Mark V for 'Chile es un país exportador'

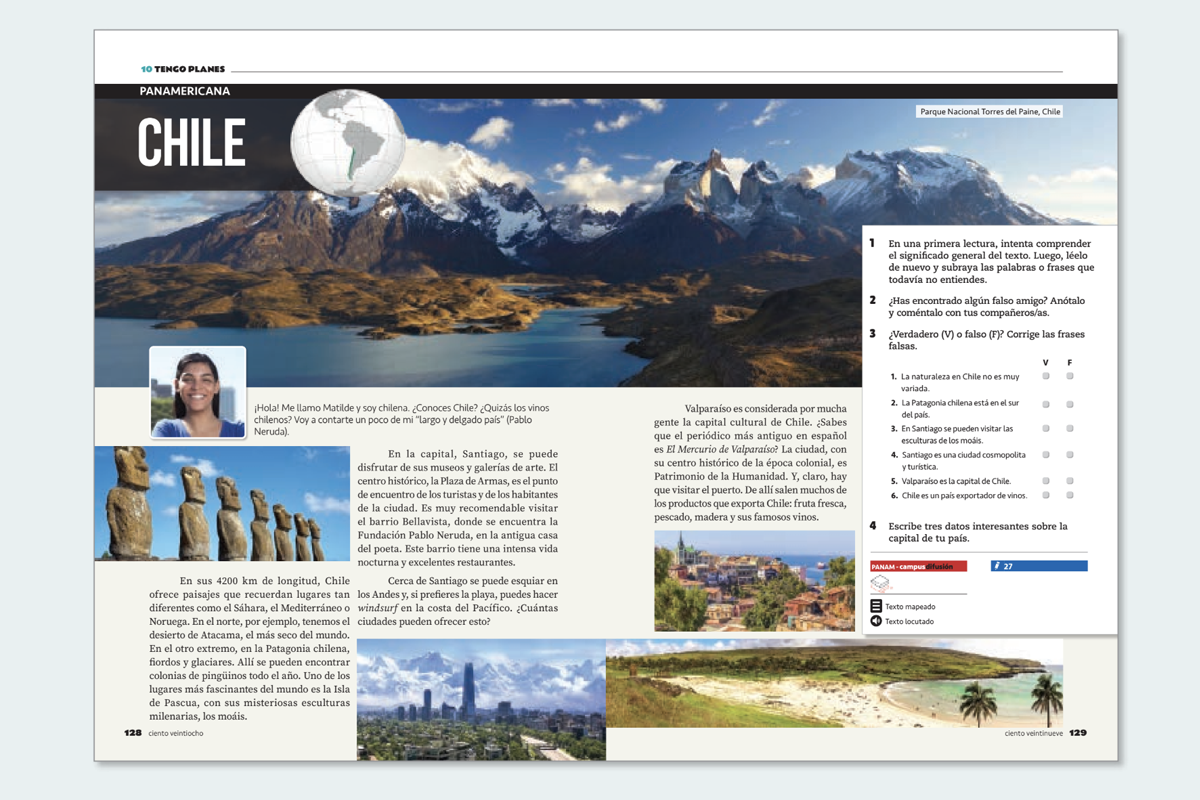[x=1046, y=495]
